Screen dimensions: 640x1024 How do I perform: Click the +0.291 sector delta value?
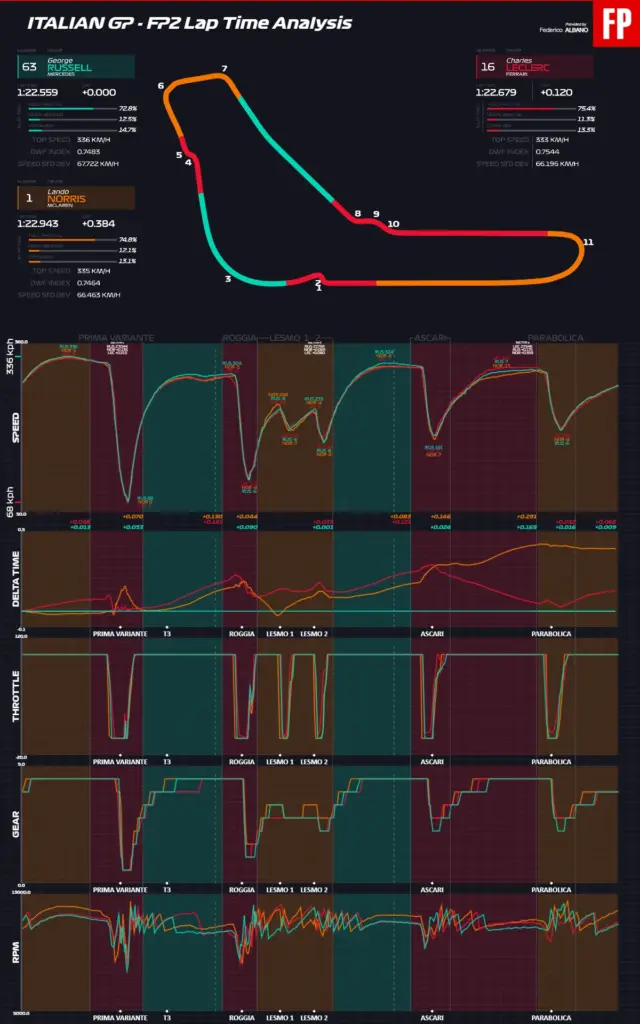point(526,517)
